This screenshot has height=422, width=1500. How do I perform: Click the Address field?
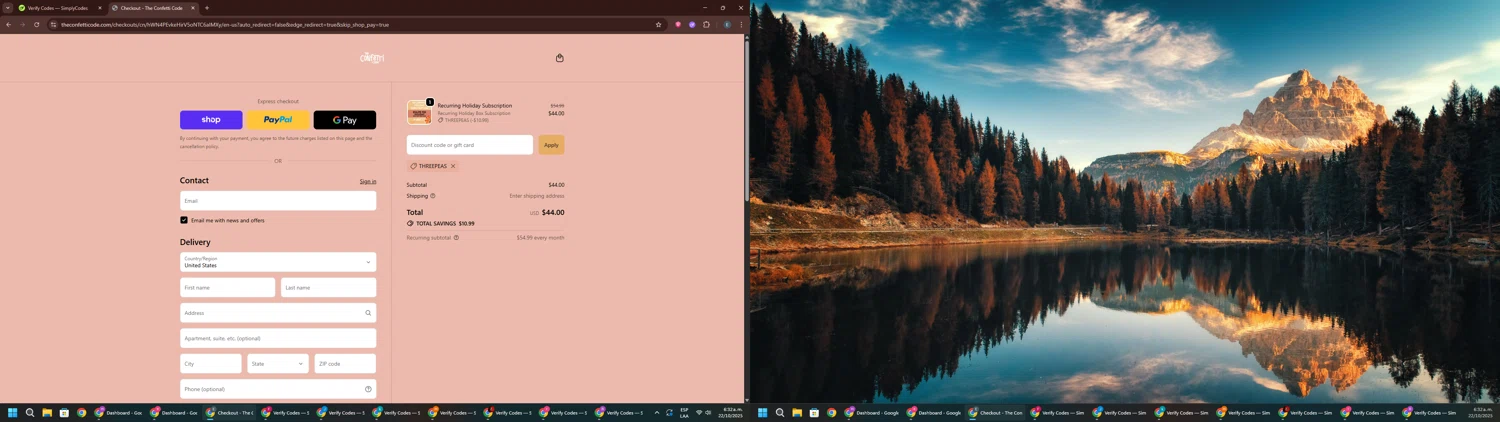click(278, 313)
